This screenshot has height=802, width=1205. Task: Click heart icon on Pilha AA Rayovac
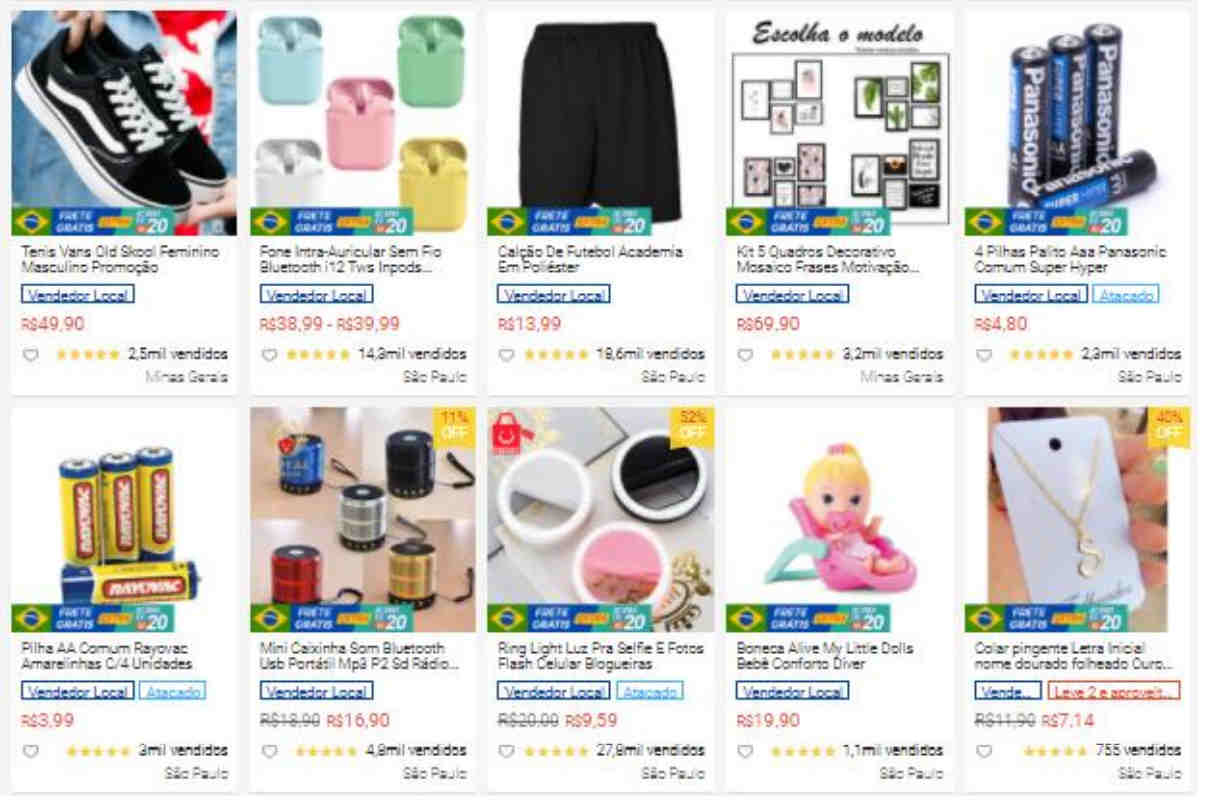click(30, 750)
